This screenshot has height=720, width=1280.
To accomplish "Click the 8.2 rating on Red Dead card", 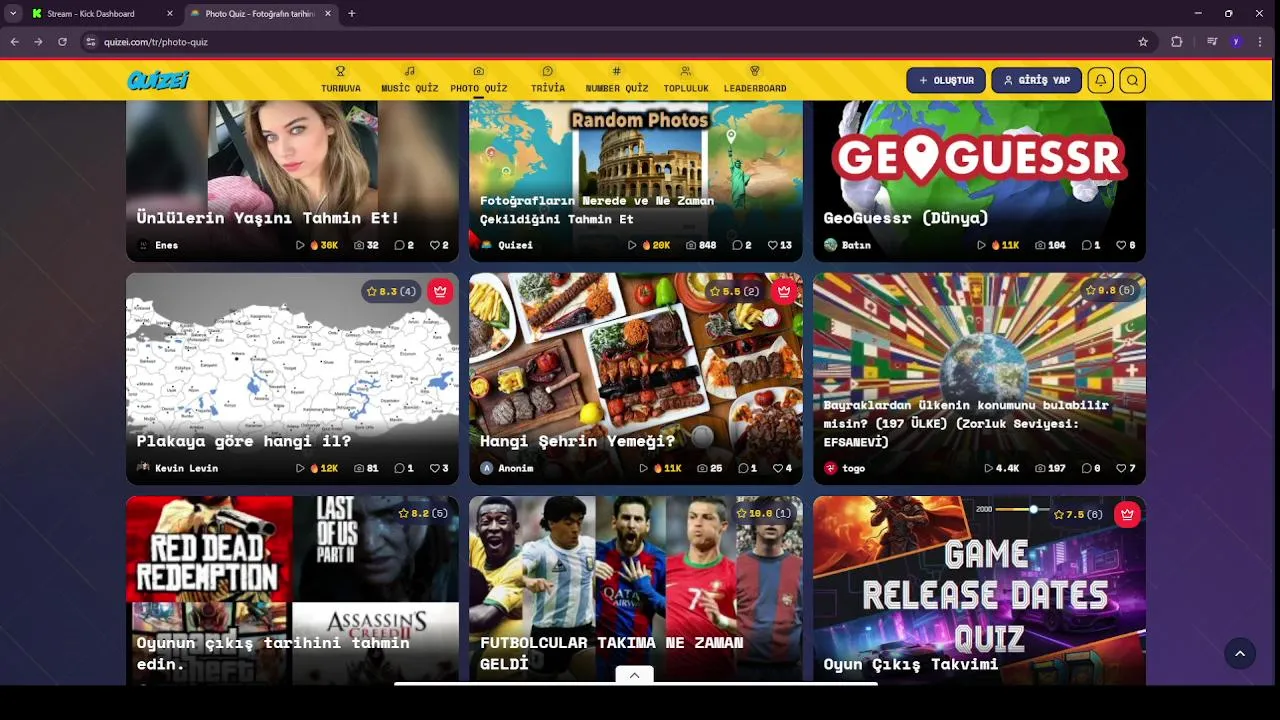I will coord(422,513).
